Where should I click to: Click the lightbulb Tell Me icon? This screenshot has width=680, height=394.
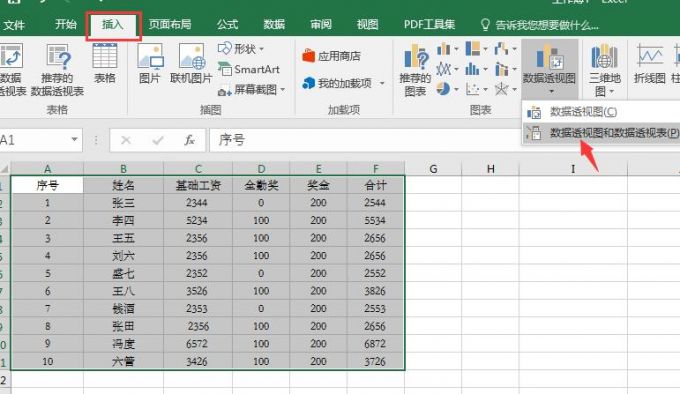(485, 24)
